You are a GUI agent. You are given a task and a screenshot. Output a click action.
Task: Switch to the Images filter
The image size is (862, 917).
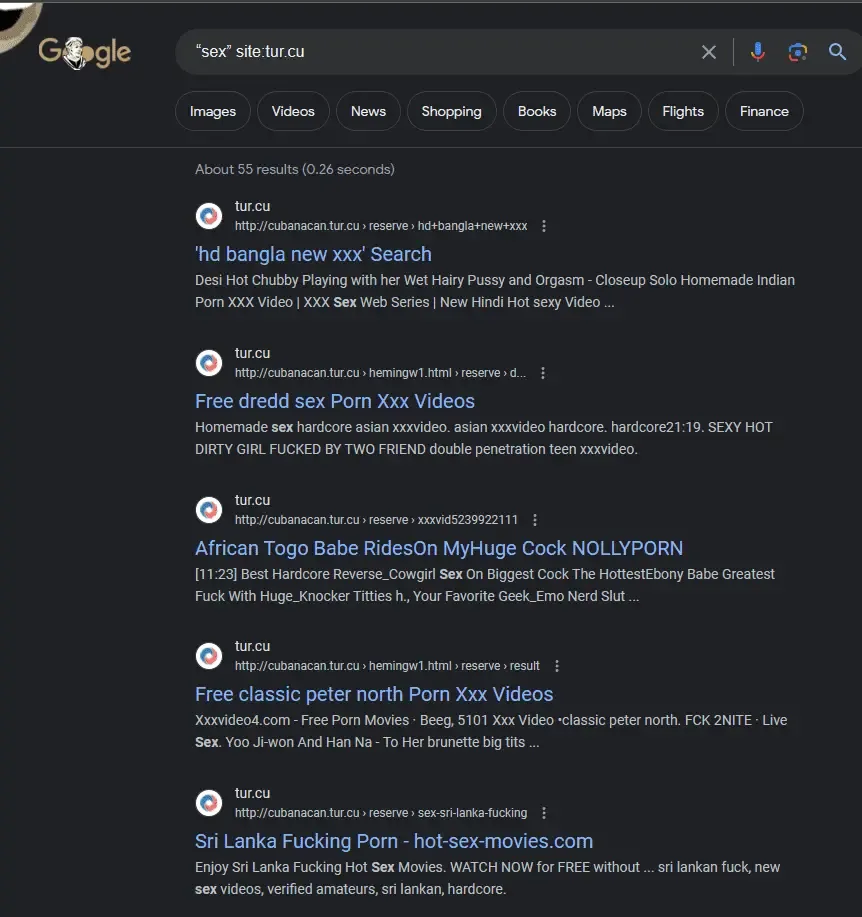click(x=213, y=111)
